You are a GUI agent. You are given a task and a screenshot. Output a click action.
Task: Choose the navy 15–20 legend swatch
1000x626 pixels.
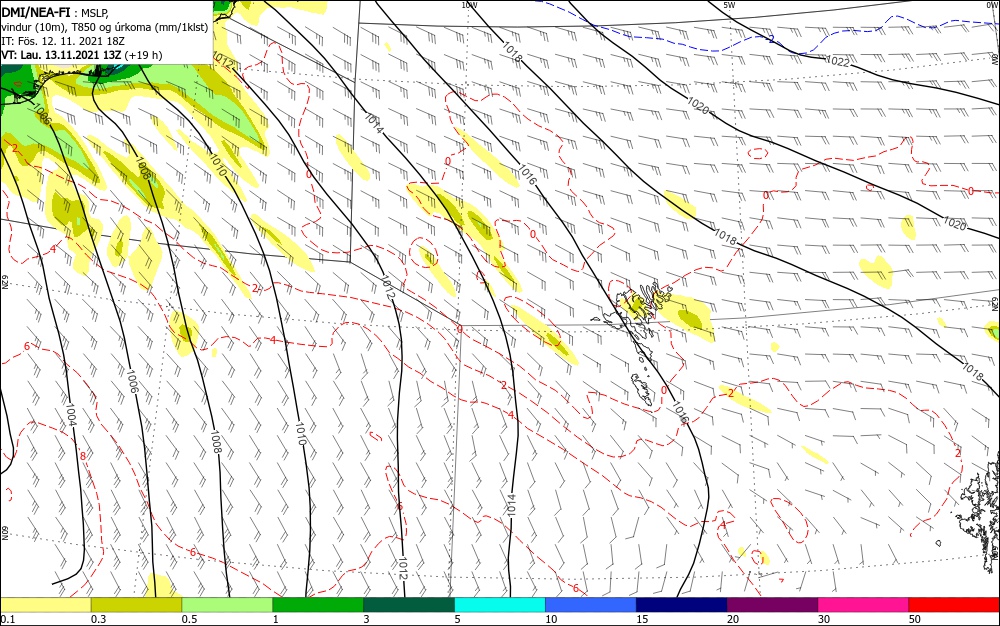point(682,605)
